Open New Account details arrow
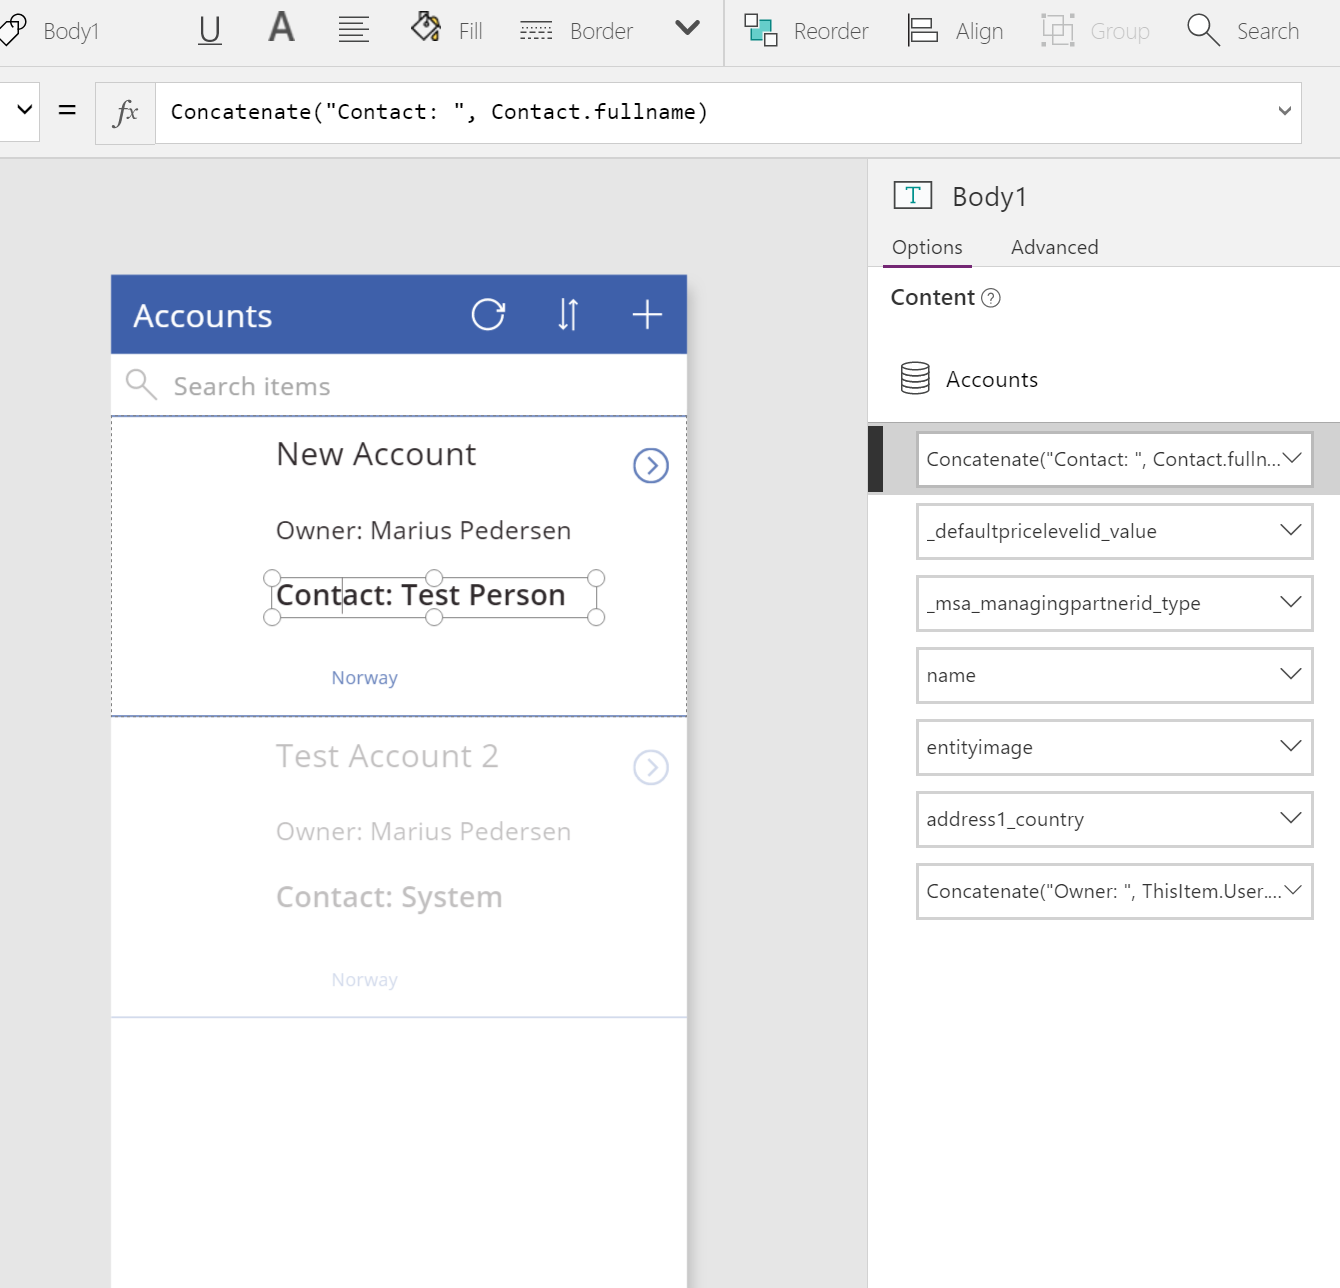This screenshot has width=1340, height=1288. pyautogui.click(x=651, y=465)
